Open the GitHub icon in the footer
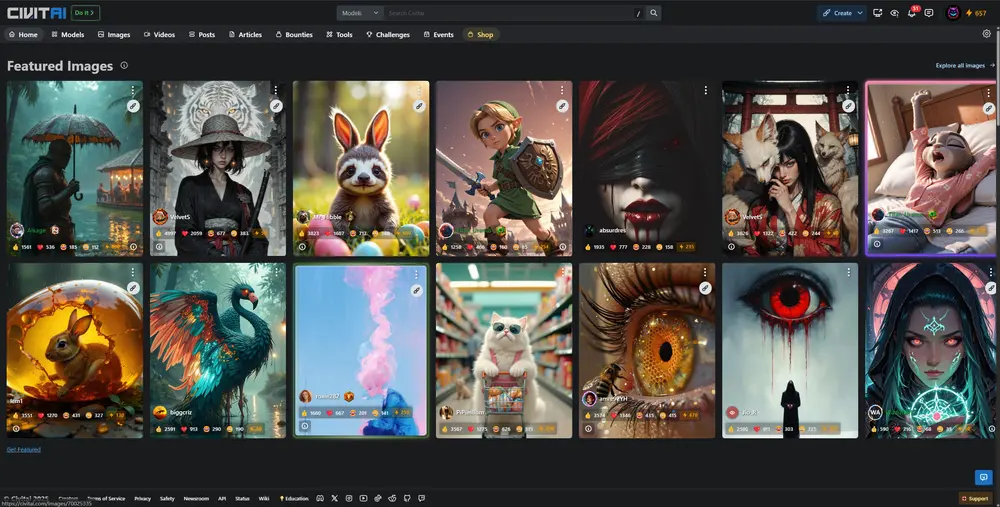The image size is (1000, 507). pyautogui.click(x=406, y=498)
